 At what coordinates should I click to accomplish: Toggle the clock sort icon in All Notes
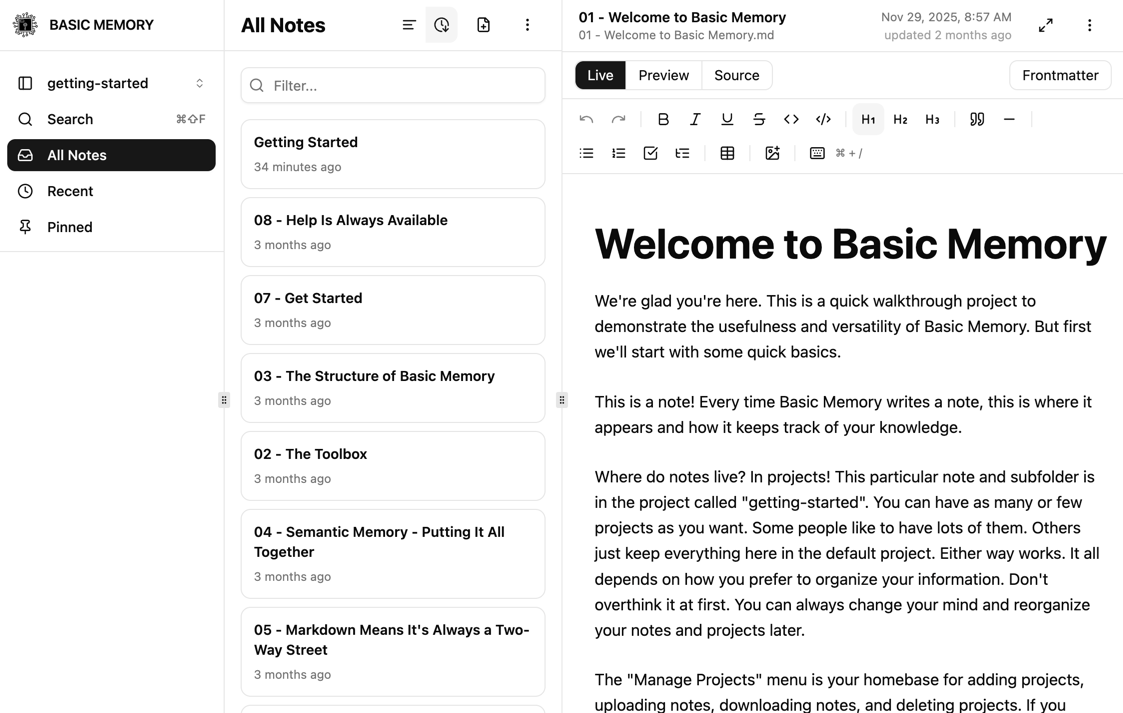(442, 25)
